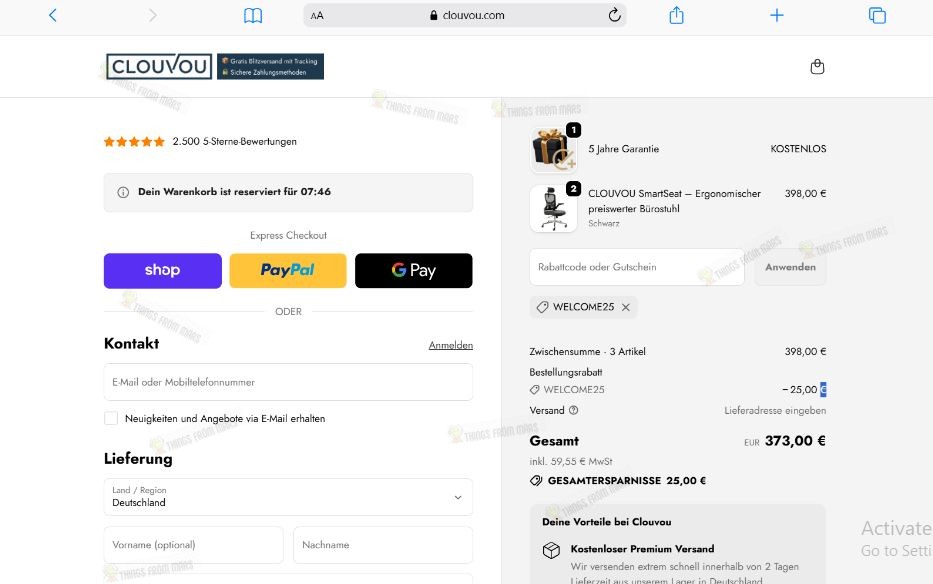Tap the AA reader text-size button
The width and height of the screenshot is (933, 584).
click(317, 15)
